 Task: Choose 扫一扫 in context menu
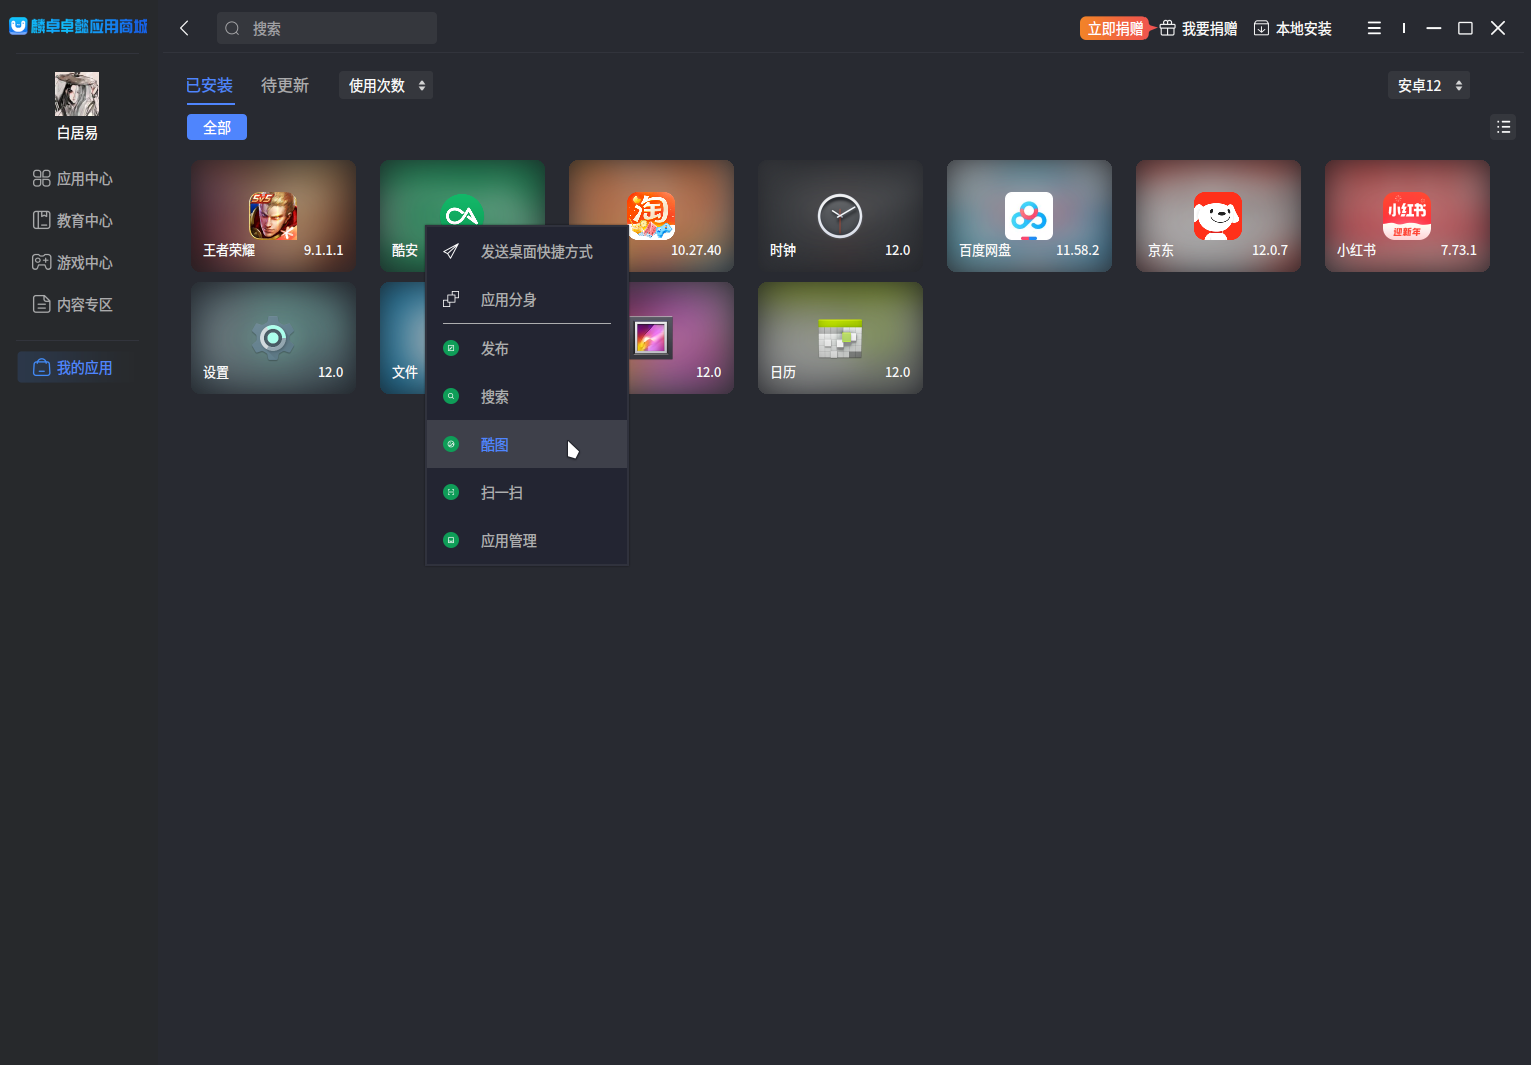coord(527,493)
